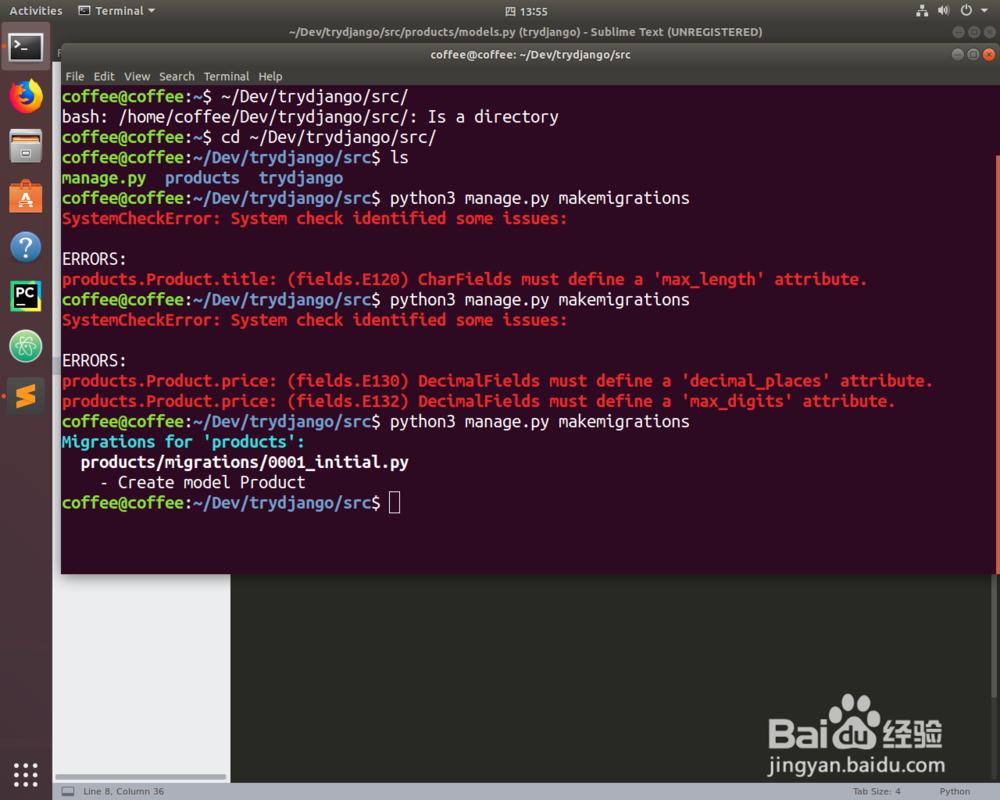Open the volume icon in top bar
This screenshot has height=800, width=1000.
point(943,11)
